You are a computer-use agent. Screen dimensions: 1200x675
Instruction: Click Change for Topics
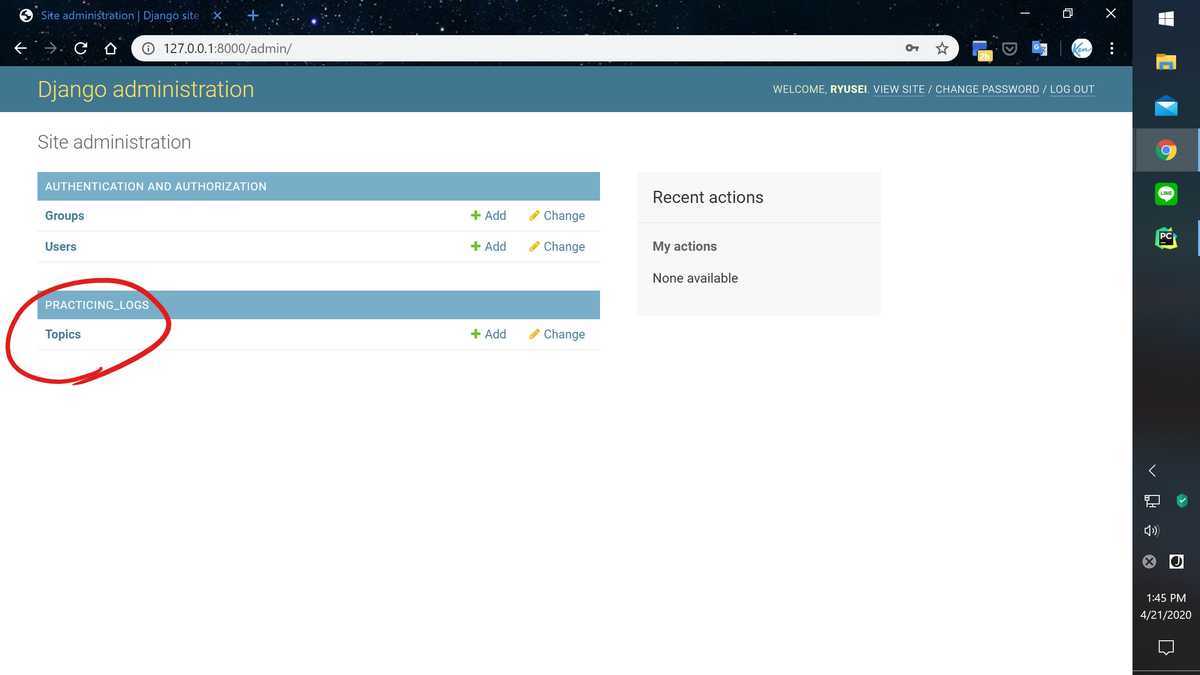[x=557, y=334]
